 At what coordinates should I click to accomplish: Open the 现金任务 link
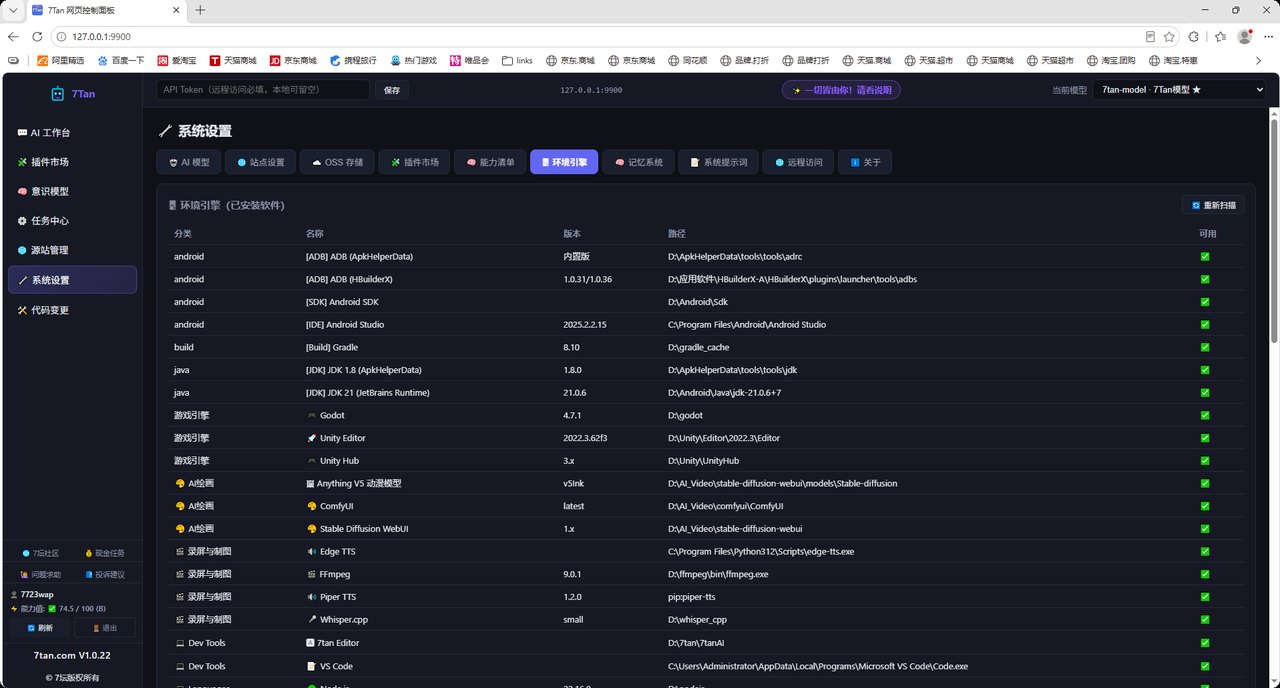coord(105,553)
